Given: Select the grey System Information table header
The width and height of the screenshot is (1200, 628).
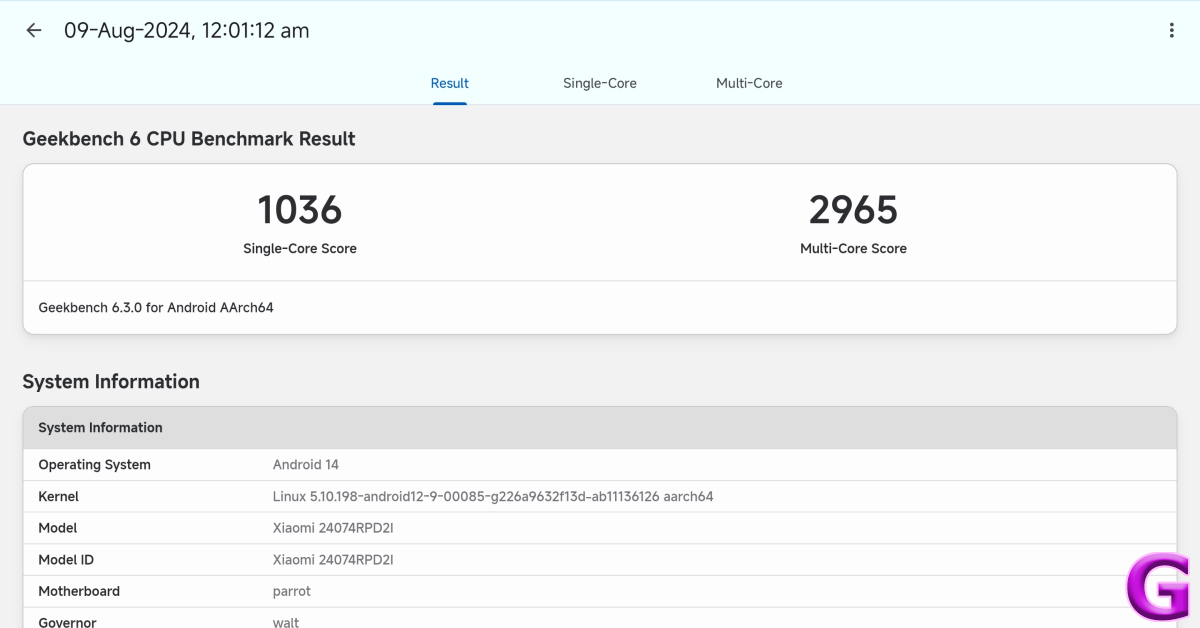Looking at the screenshot, I should coord(600,428).
